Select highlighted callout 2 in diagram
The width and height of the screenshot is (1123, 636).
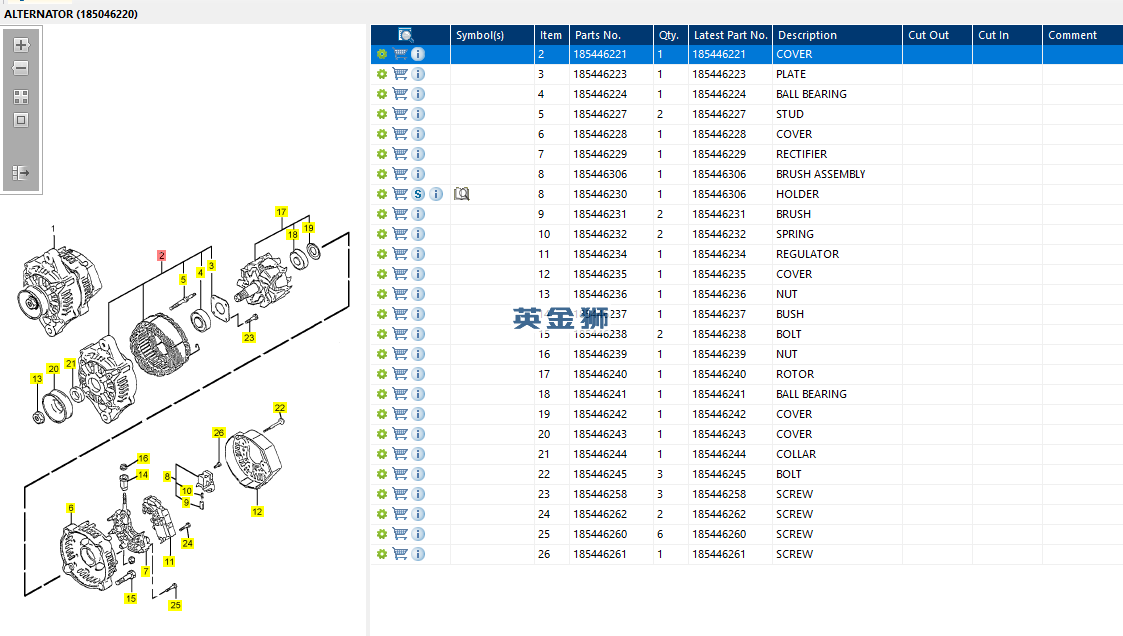[x=162, y=256]
